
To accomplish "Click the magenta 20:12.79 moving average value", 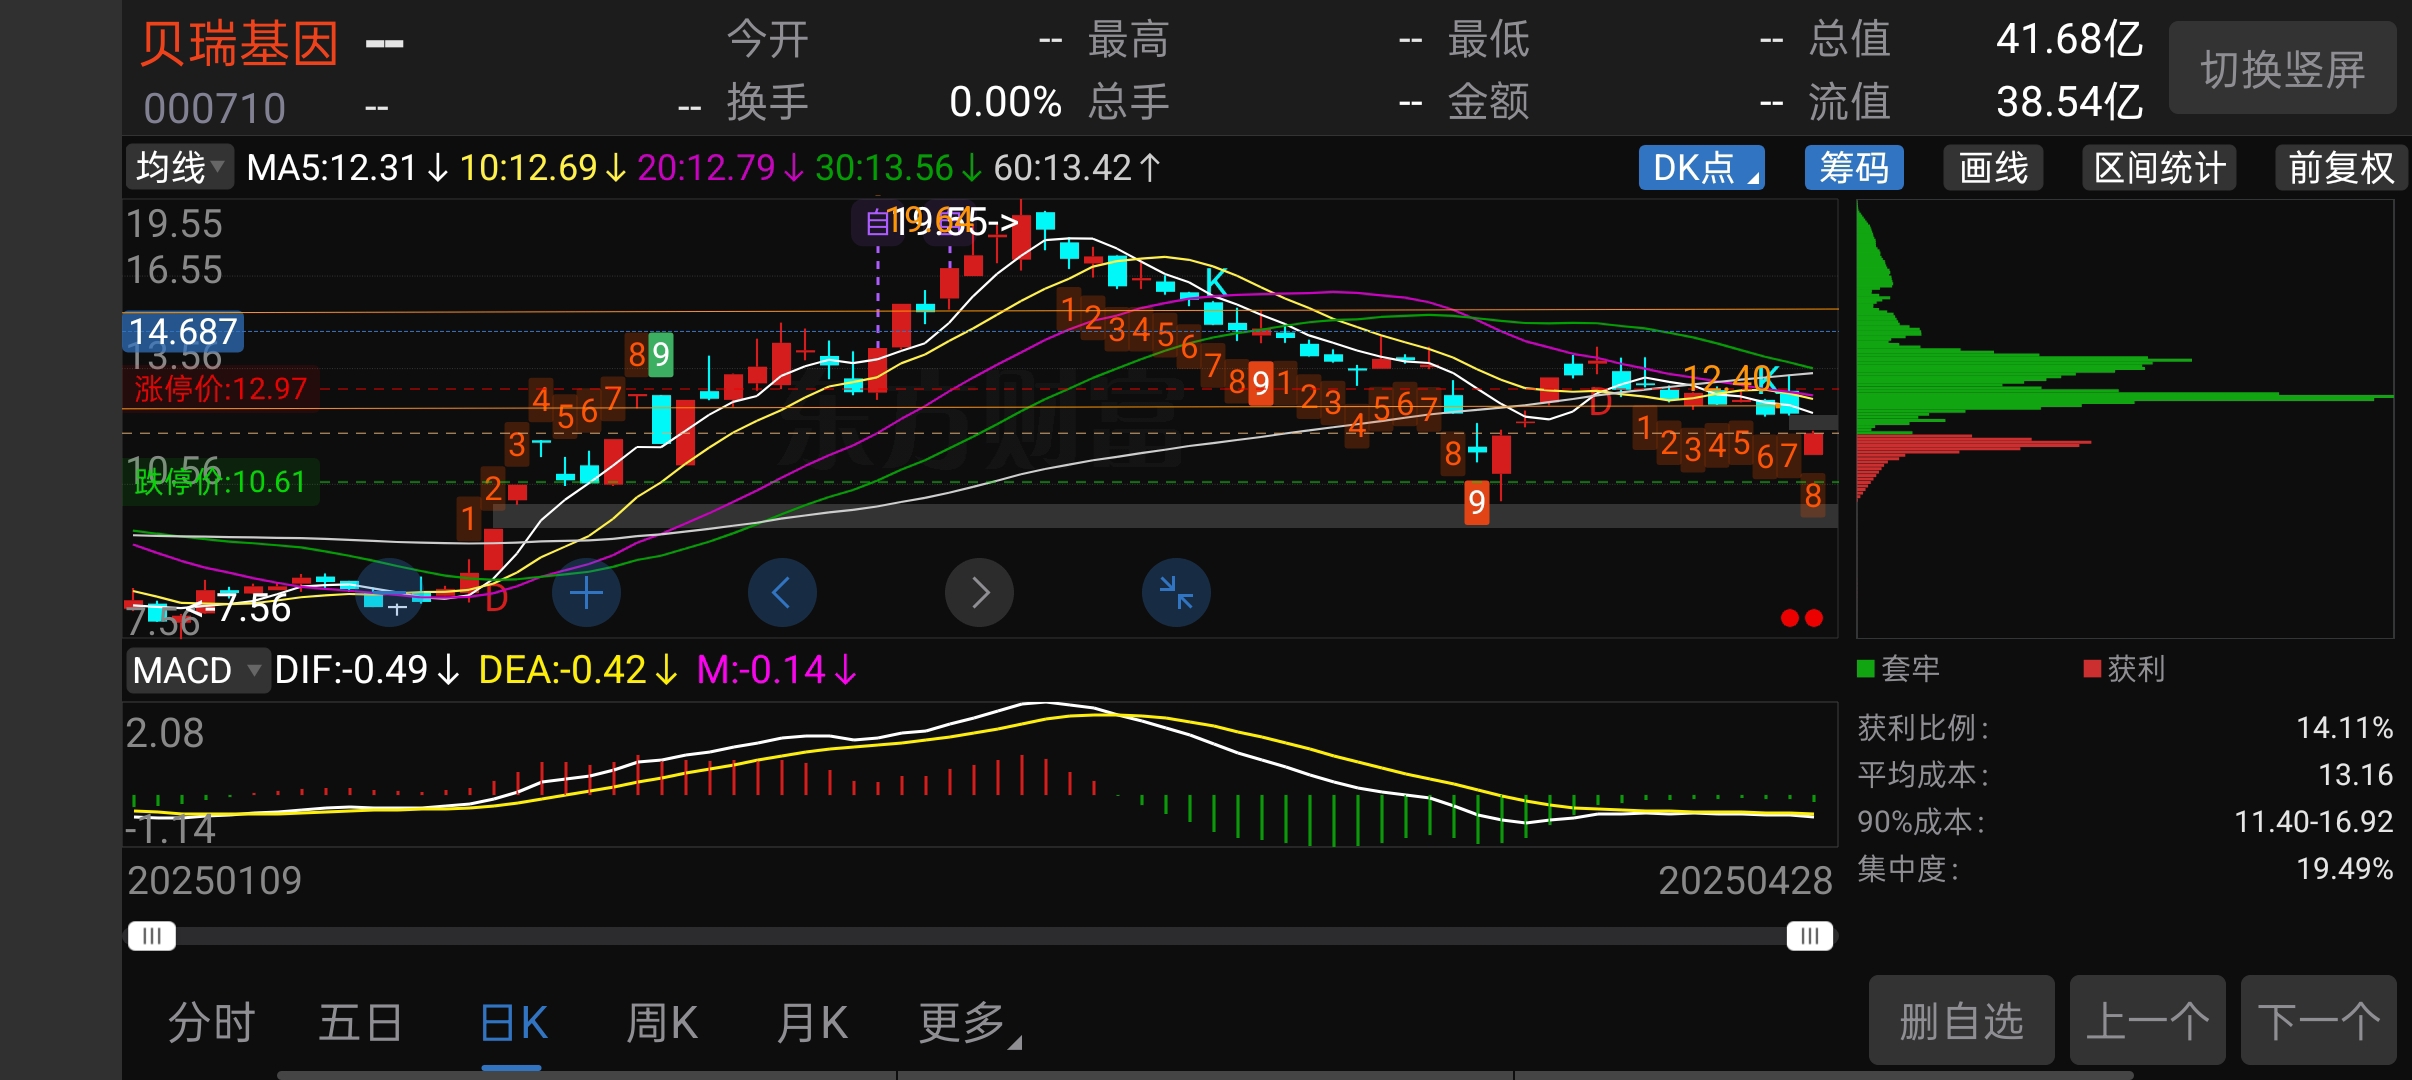I will 721,167.
